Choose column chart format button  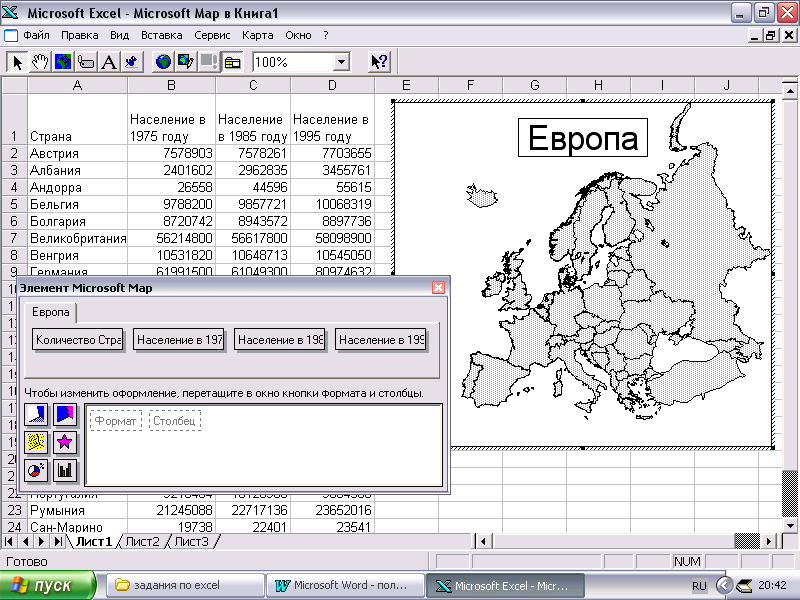[65, 470]
